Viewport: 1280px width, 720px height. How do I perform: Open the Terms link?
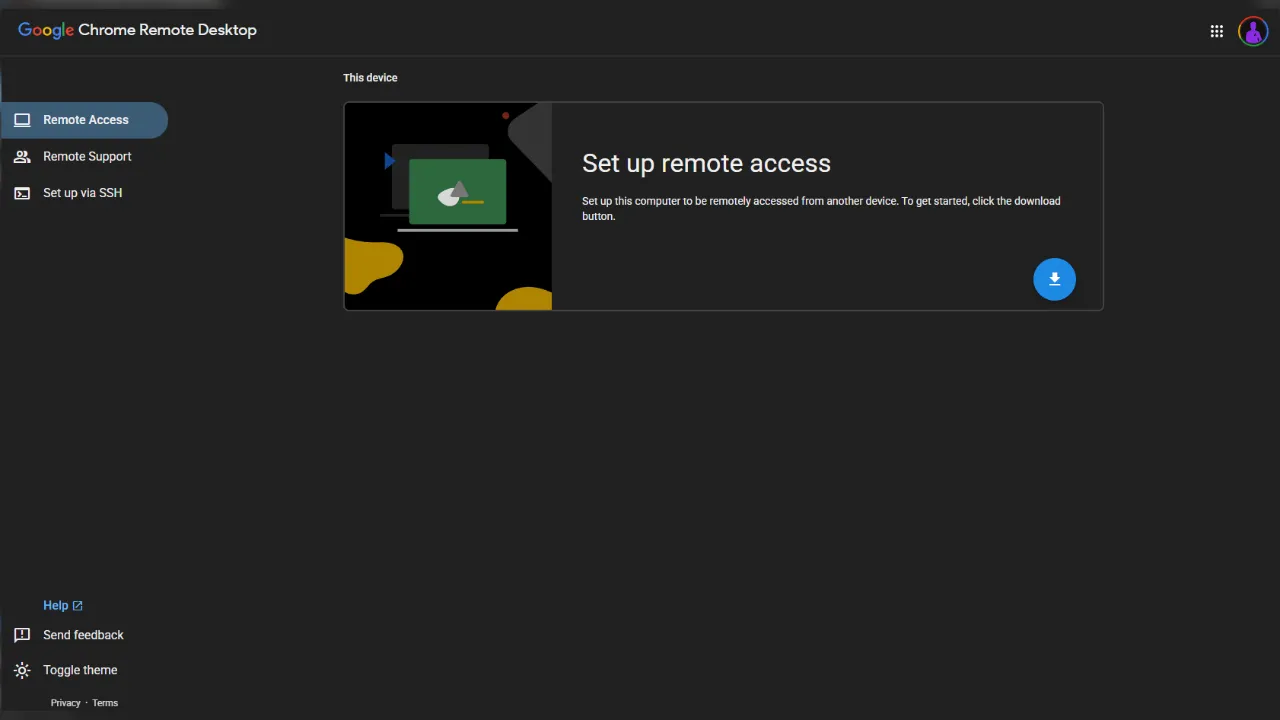click(105, 703)
